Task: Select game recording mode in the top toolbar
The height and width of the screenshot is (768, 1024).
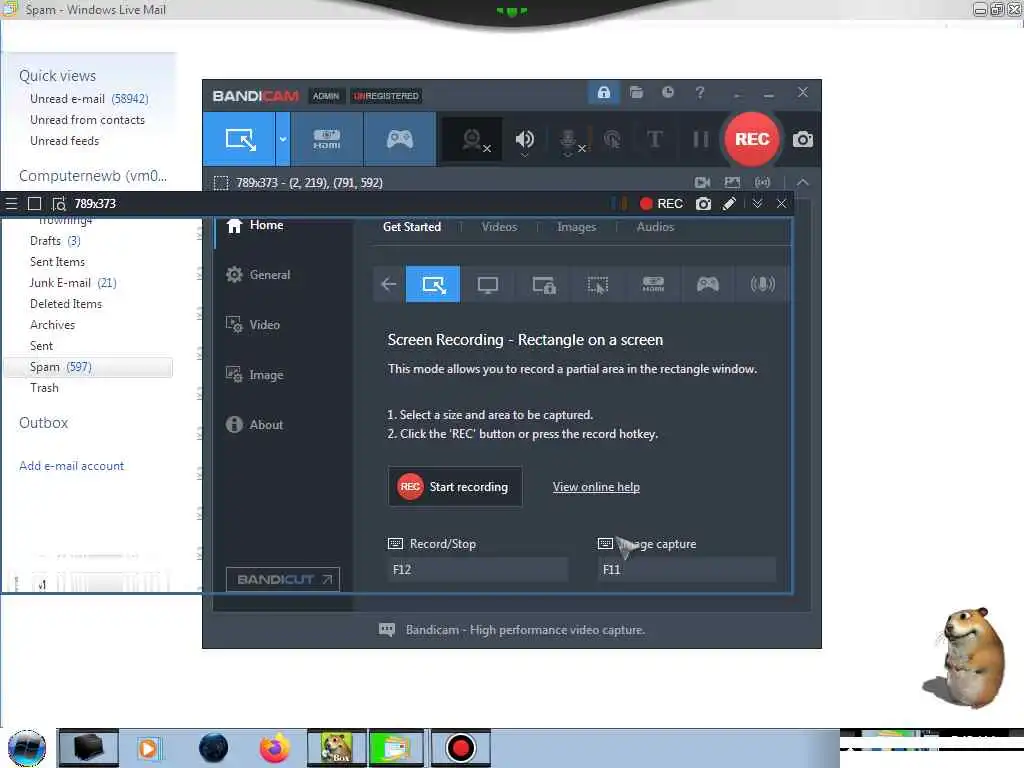Action: (400, 139)
